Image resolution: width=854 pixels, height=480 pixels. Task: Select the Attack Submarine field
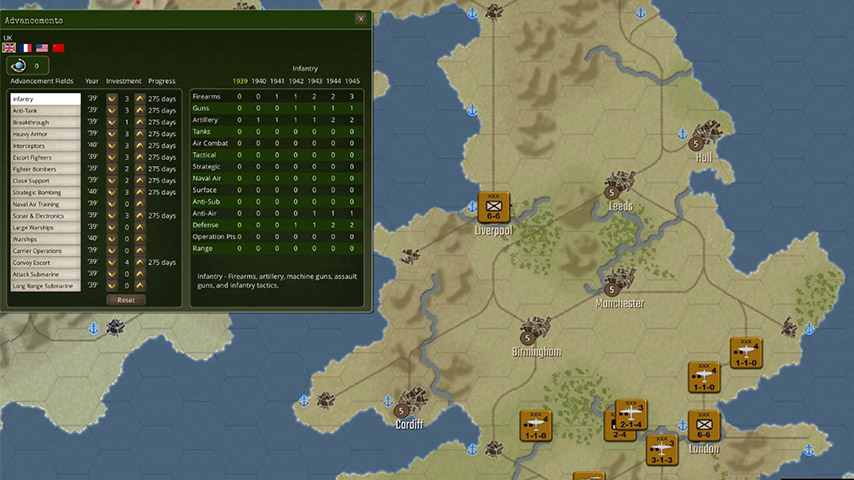45,275
